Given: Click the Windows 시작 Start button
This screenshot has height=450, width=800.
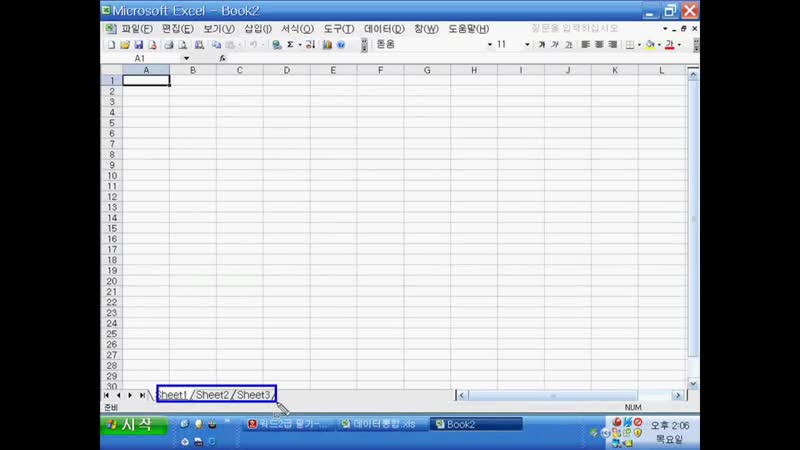Looking at the screenshot, I should coord(128,425).
